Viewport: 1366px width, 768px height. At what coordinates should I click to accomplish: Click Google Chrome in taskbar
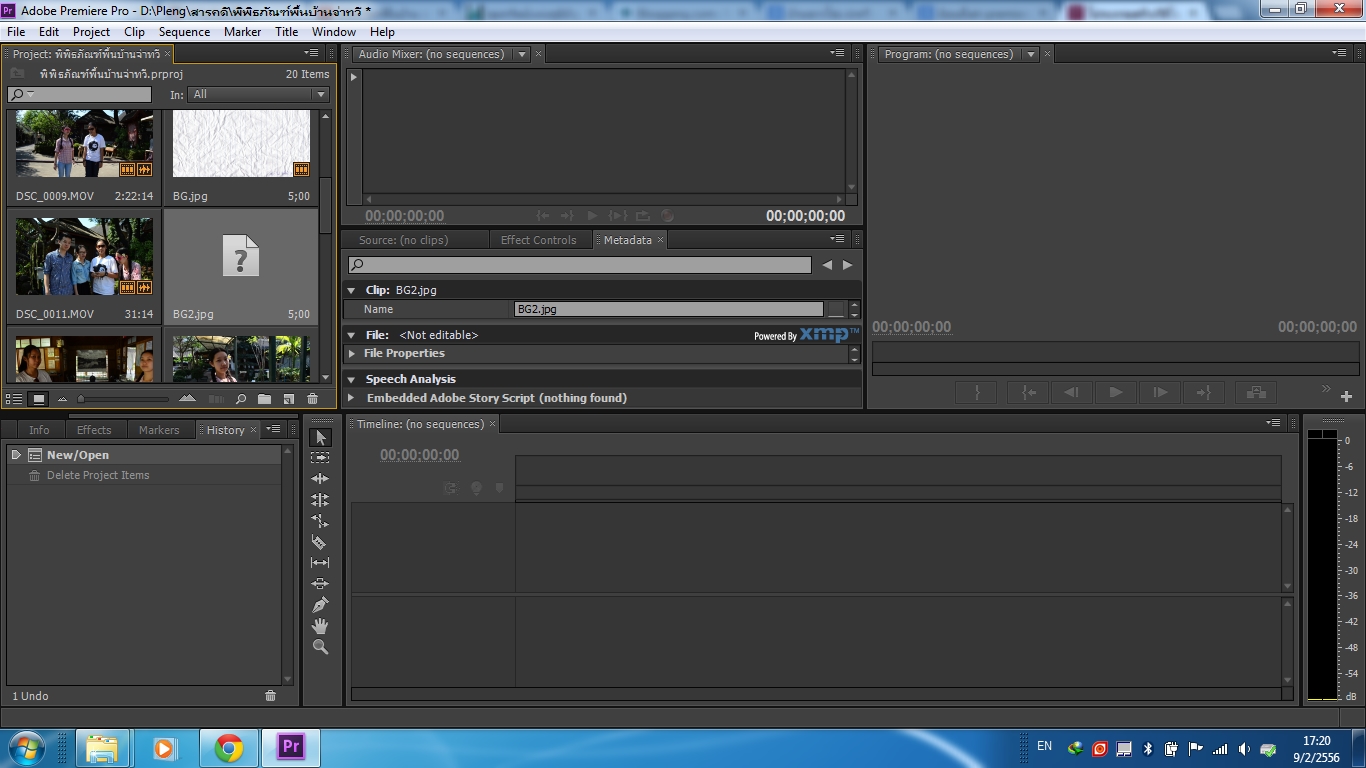coord(229,748)
